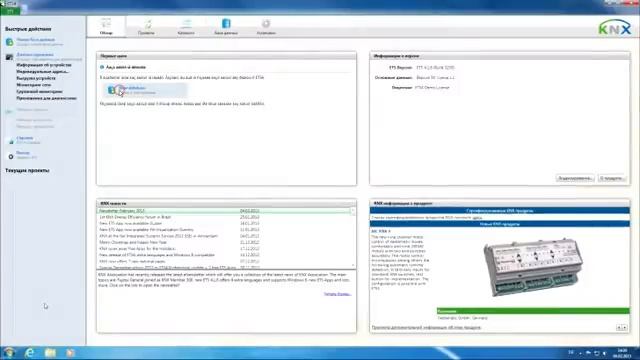Show the previous product with left arrow
The width and height of the screenshot is (640, 360).
(619, 327)
